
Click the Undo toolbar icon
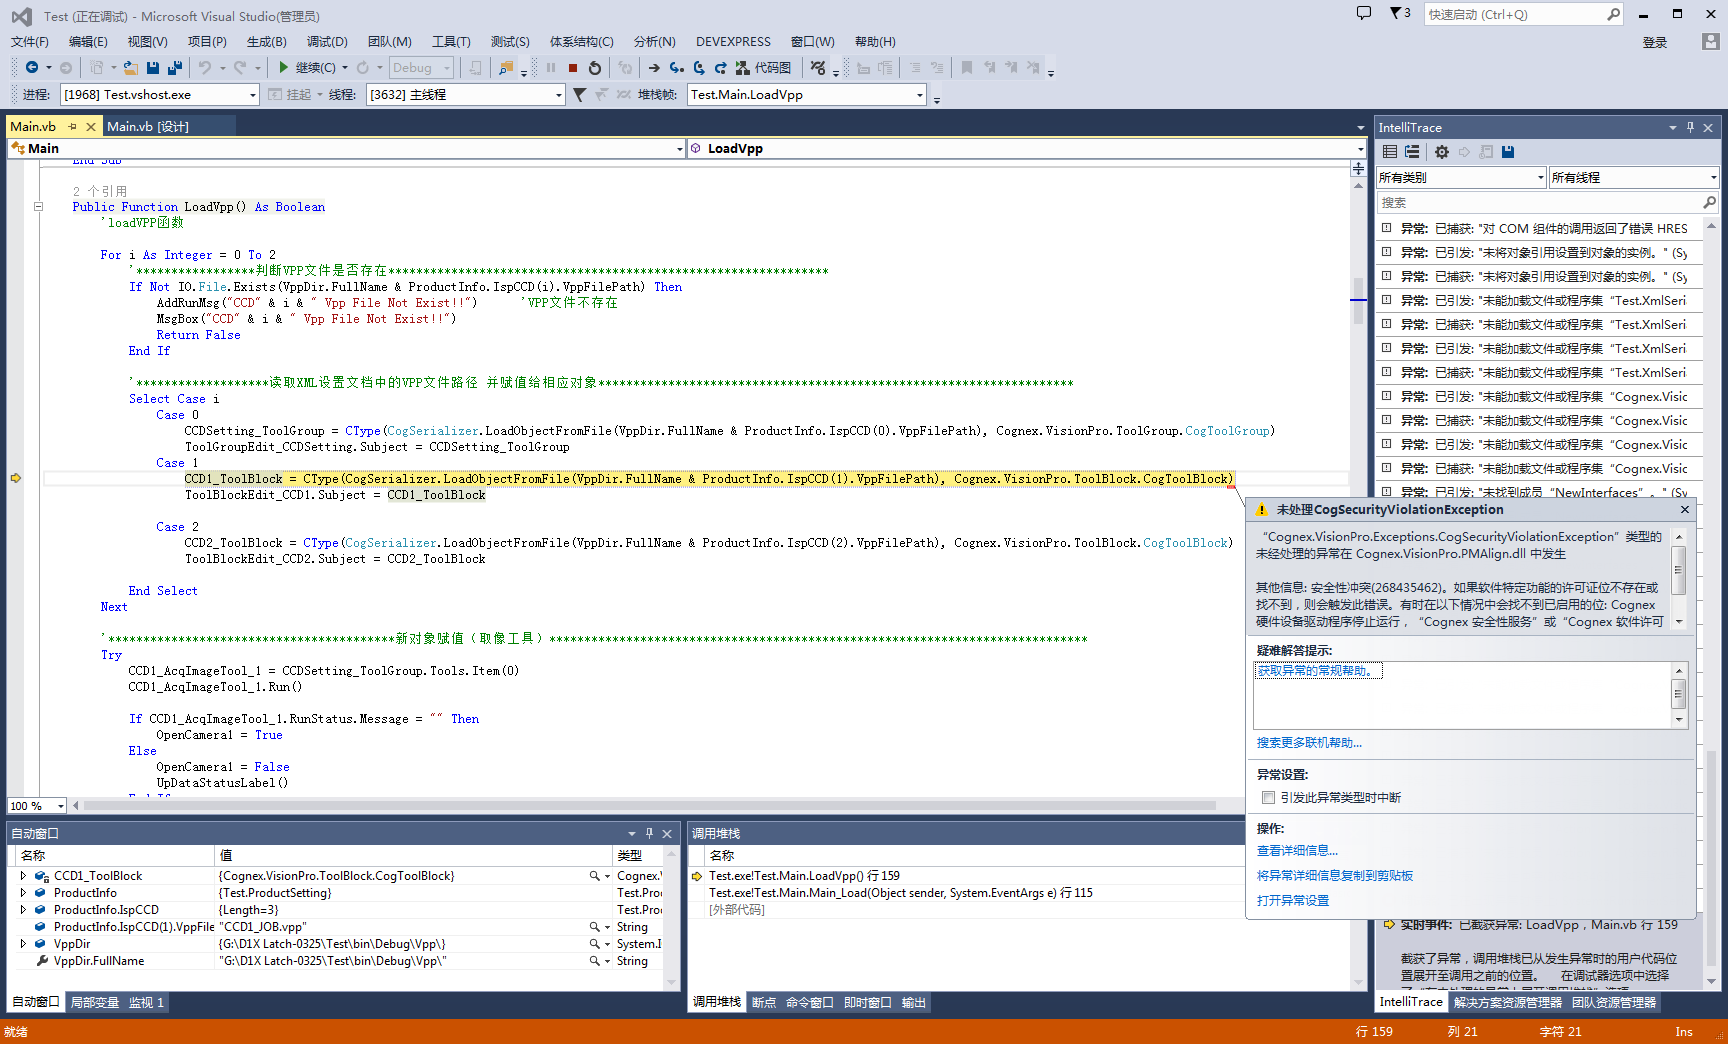click(x=205, y=67)
